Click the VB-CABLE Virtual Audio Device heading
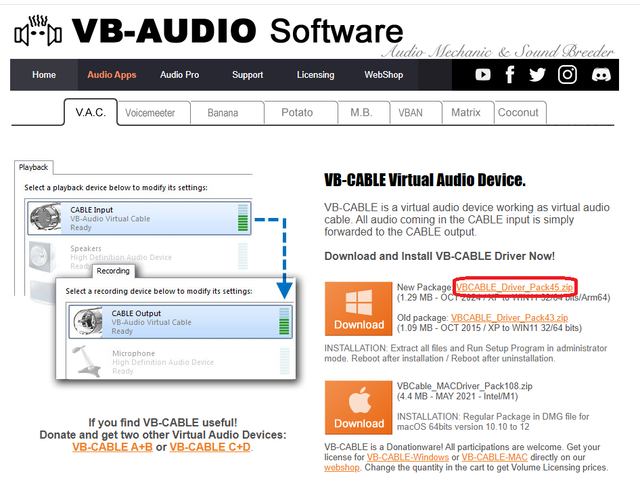Image resolution: width=640 pixels, height=486 pixels. [425, 180]
